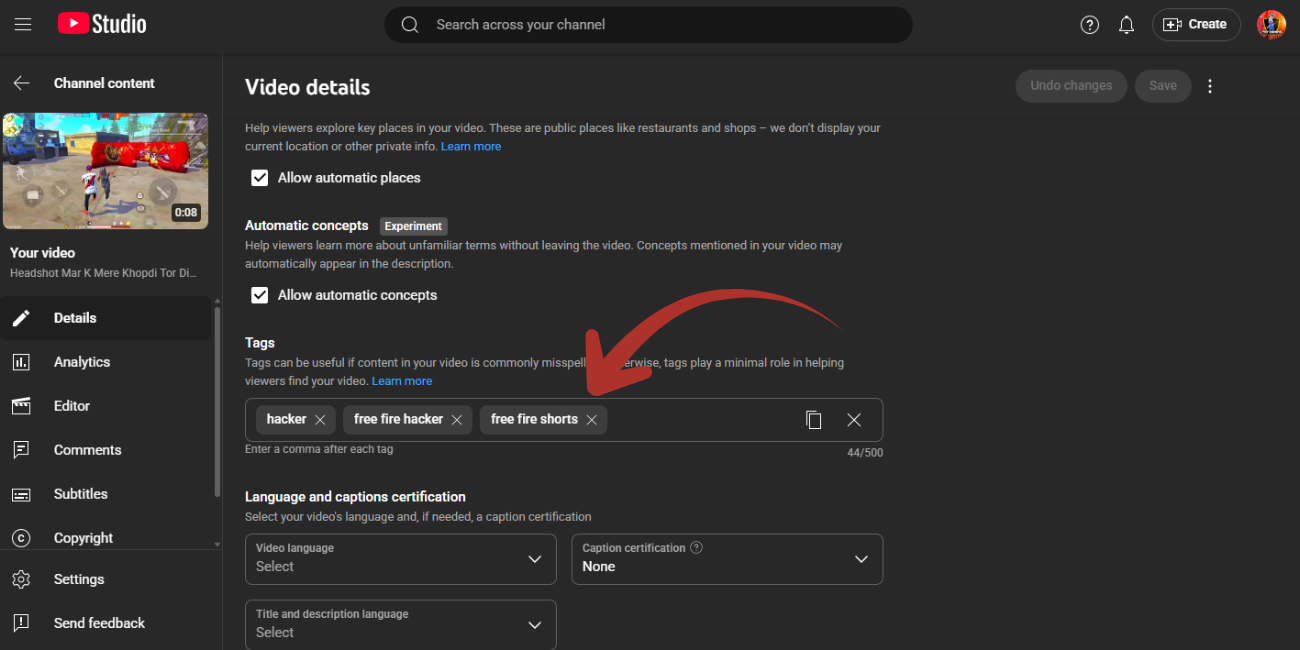Uncheck Allow automatic places
The height and width of the screenshot is (650, 1300).
(259, 177)
